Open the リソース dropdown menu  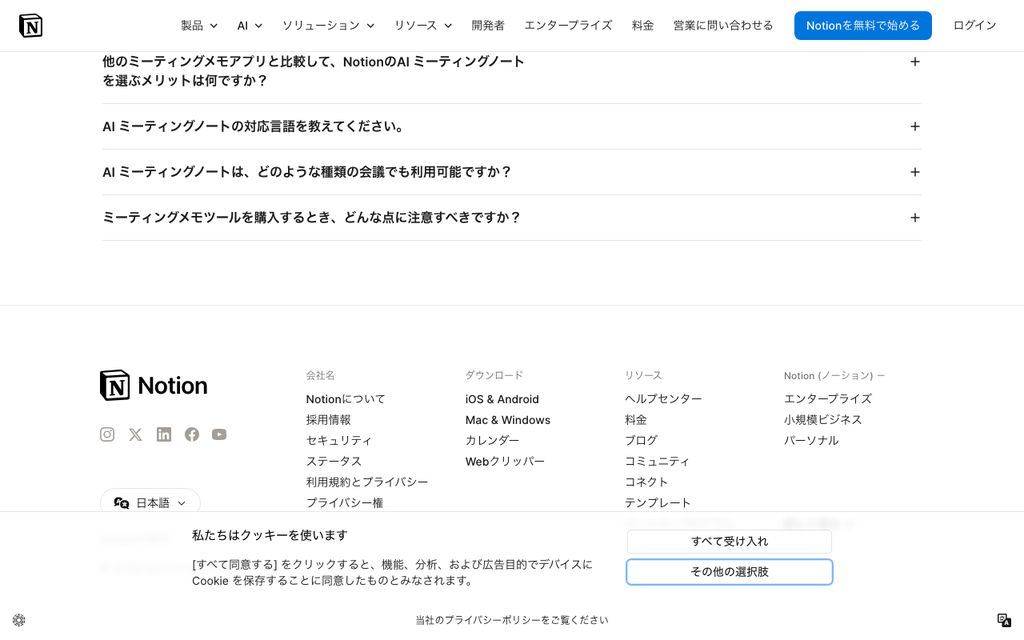[423, 25]
